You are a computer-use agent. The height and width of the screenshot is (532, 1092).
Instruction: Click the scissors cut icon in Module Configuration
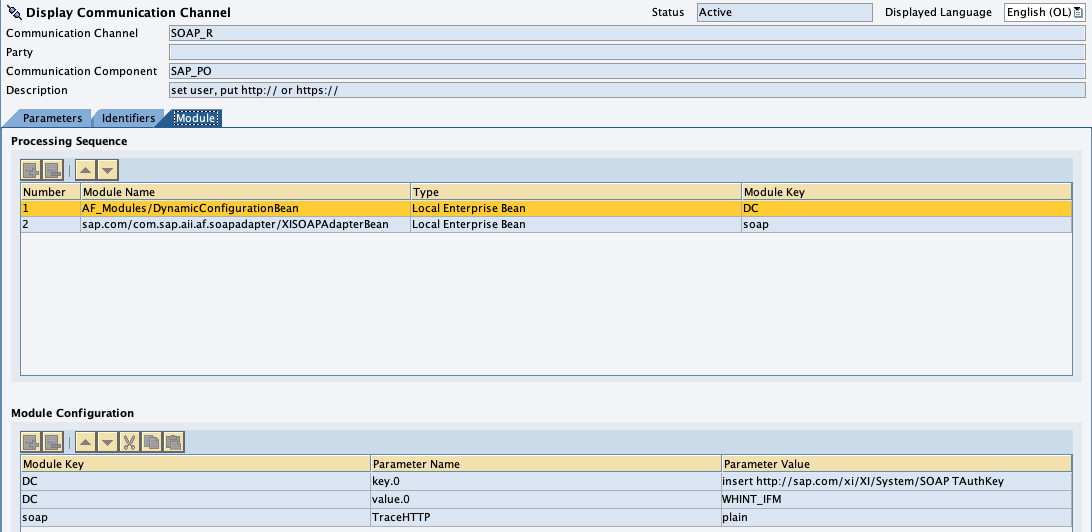point(130,442)
